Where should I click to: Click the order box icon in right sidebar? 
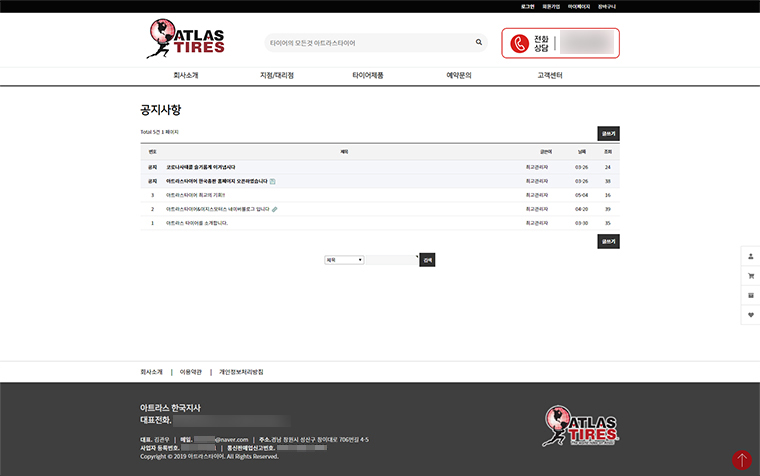coord(751,295)
